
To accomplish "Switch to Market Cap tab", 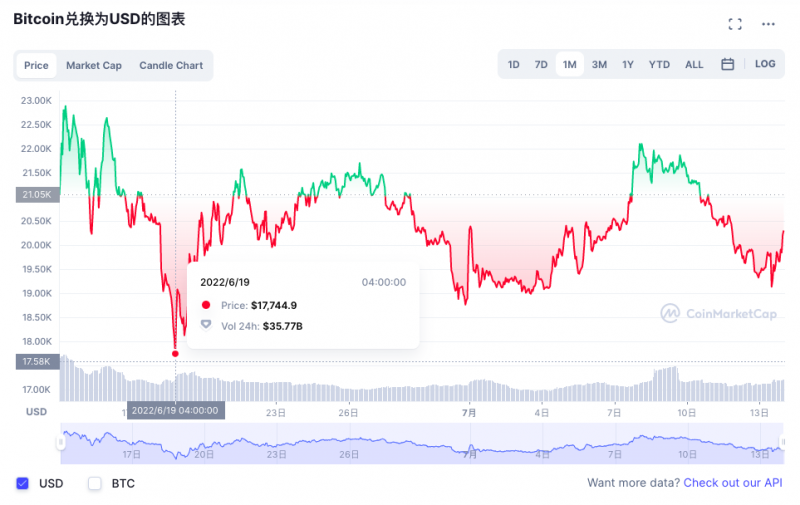I will click(94, 66).
